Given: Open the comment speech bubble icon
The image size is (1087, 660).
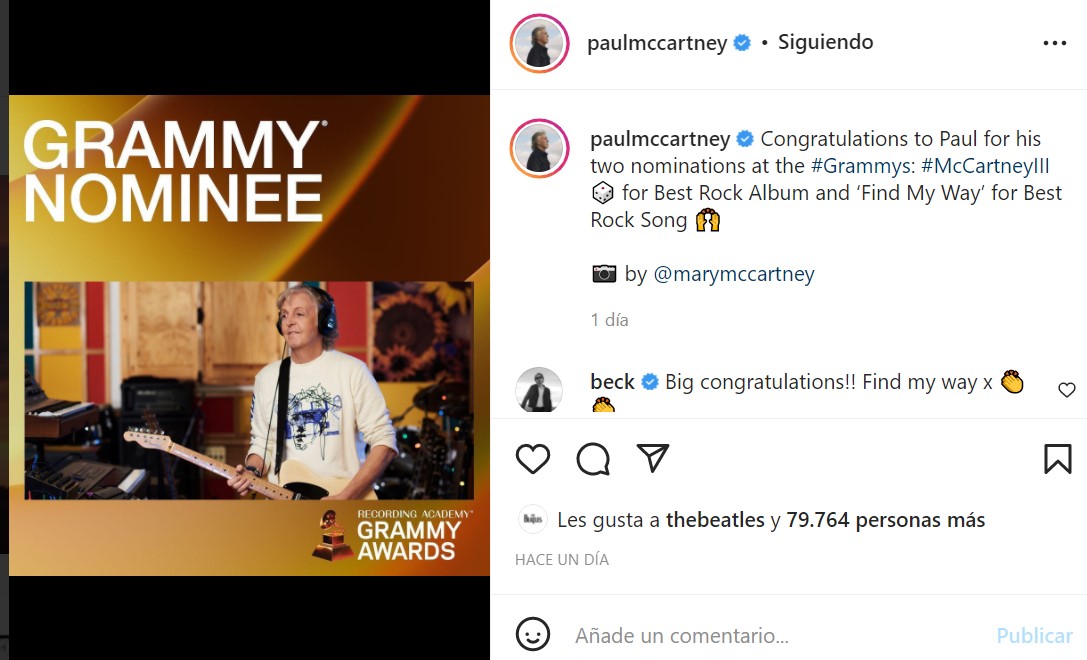Looking at the screenshot, I should click(593, 459).
